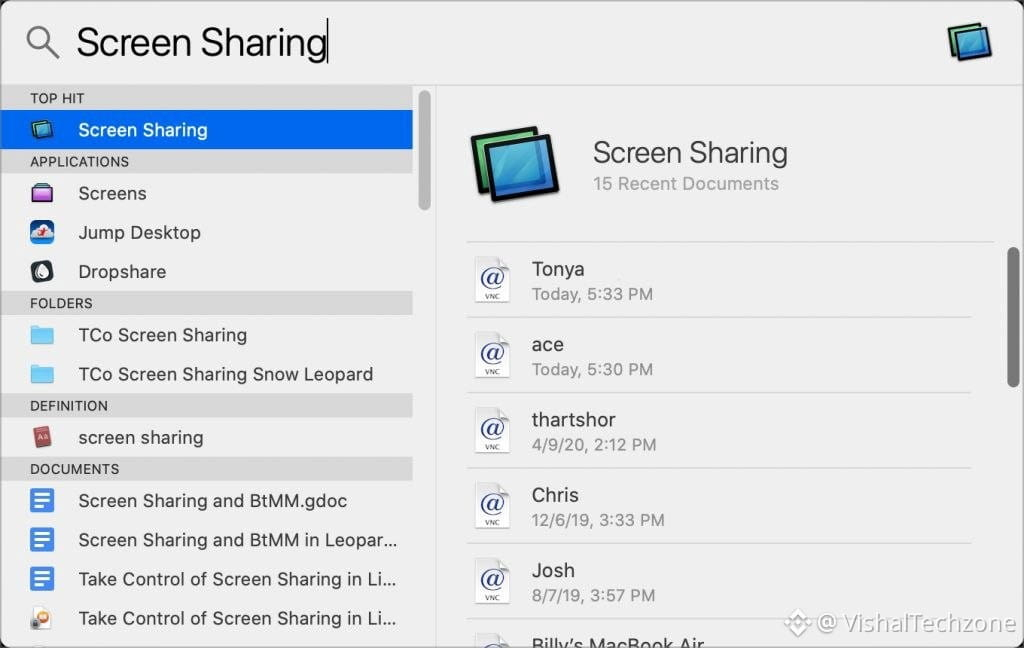1024x648 pixels.
Task: Click the ace VNC file icon
Action: [x=492, y=355]
